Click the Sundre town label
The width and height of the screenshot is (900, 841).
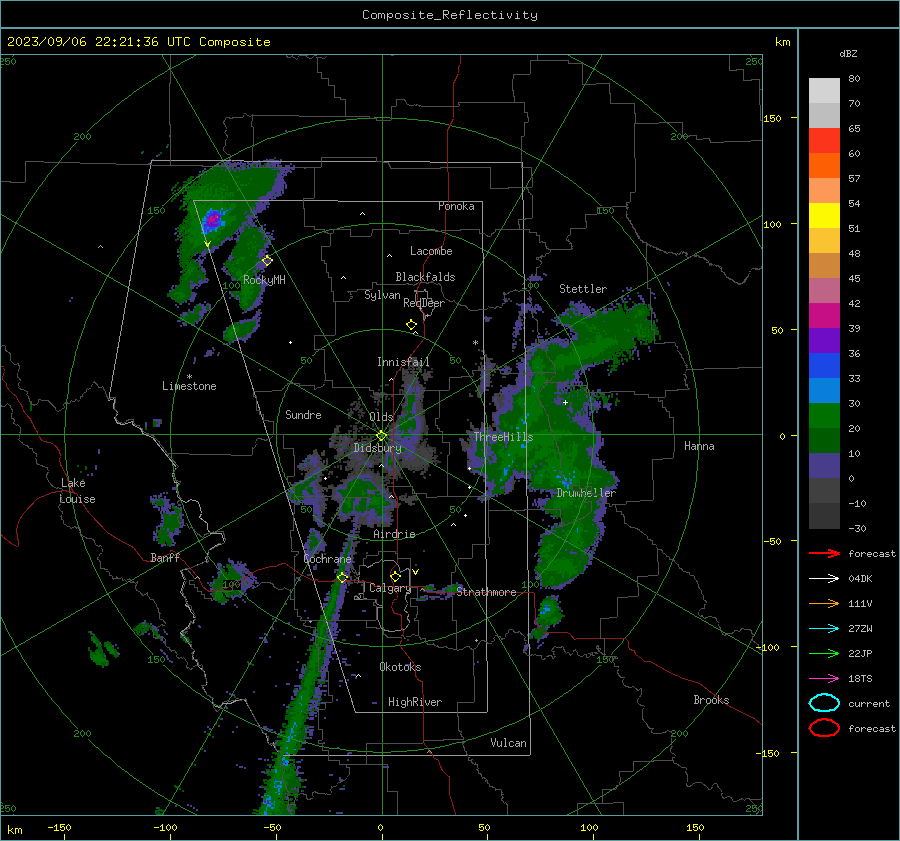(x=303, y=415)
